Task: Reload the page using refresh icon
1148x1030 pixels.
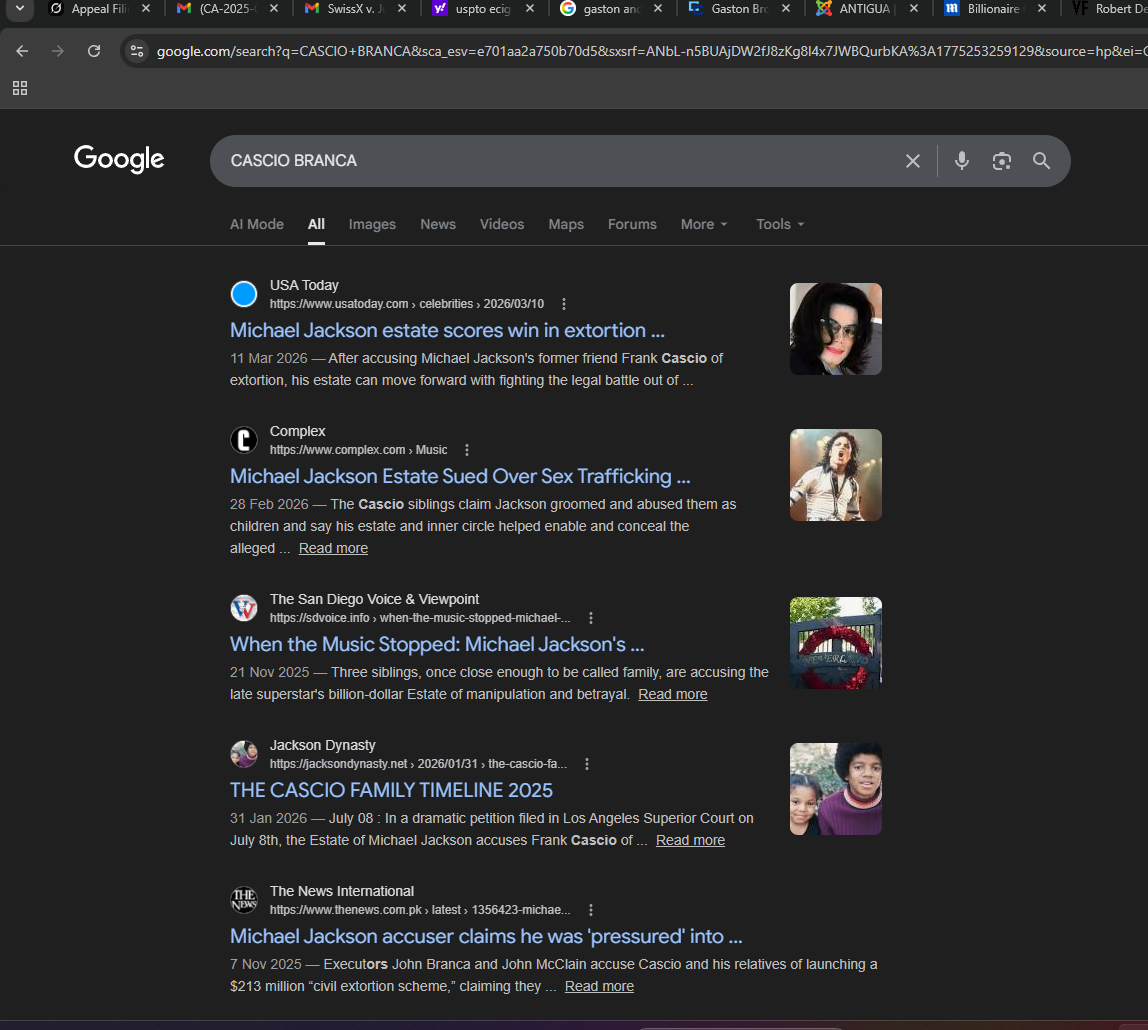Action: (94, 51)
